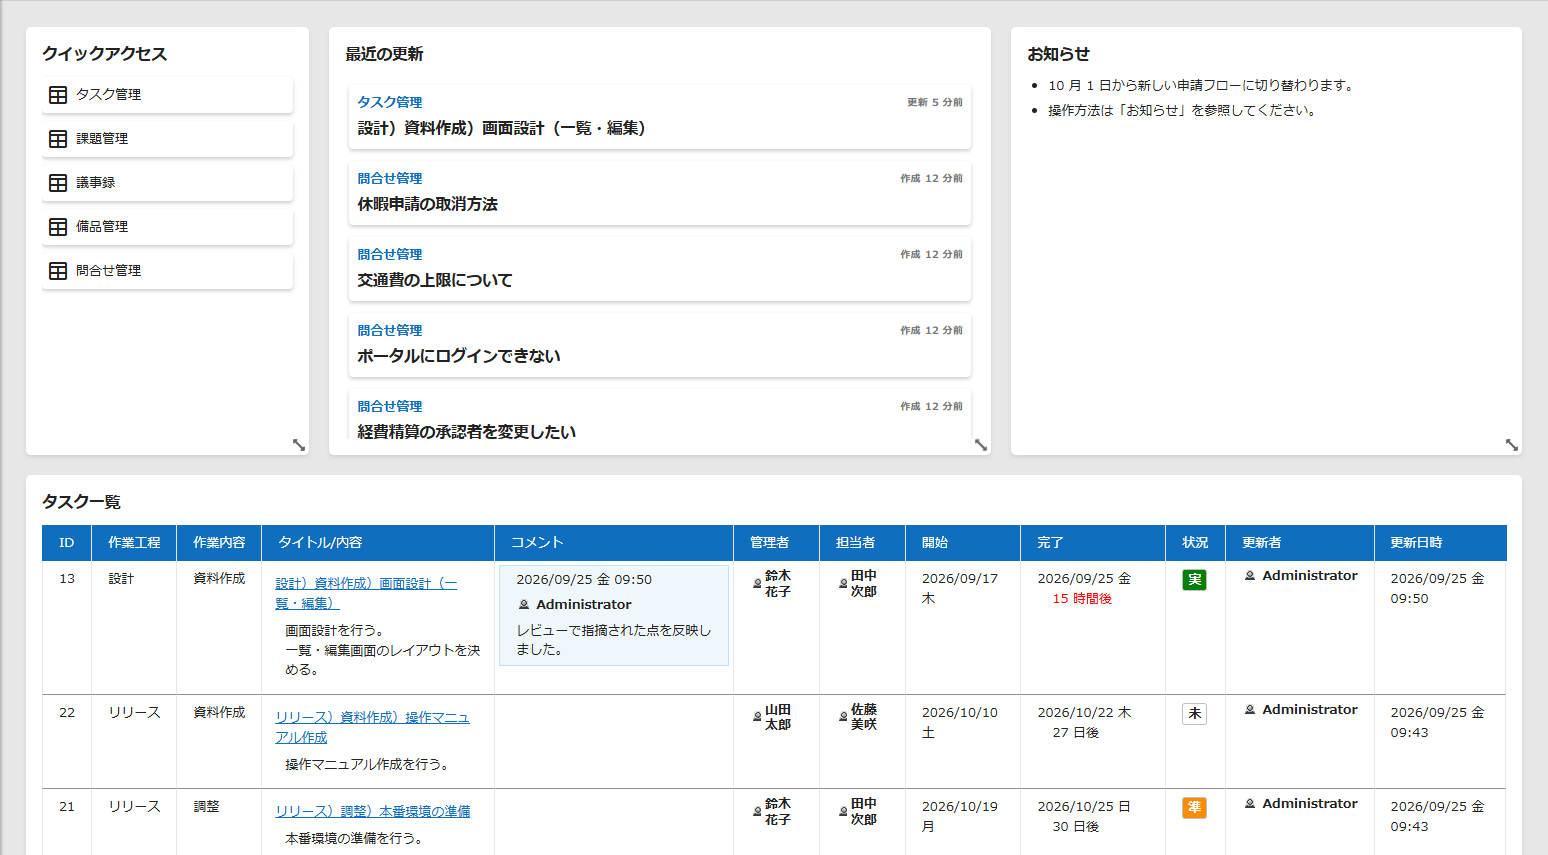
Task: Click user icon in the Administrator comment
Action: [524, 605]
